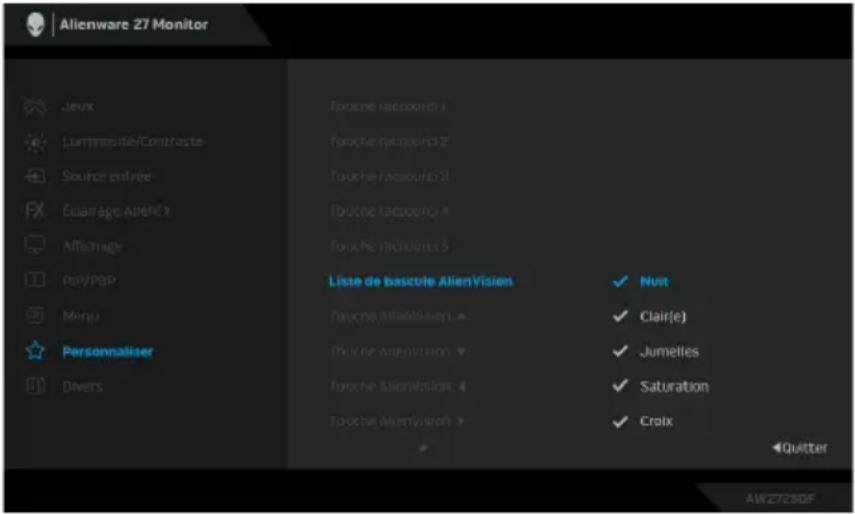Select Touche raccourci 1

(388, 106)
